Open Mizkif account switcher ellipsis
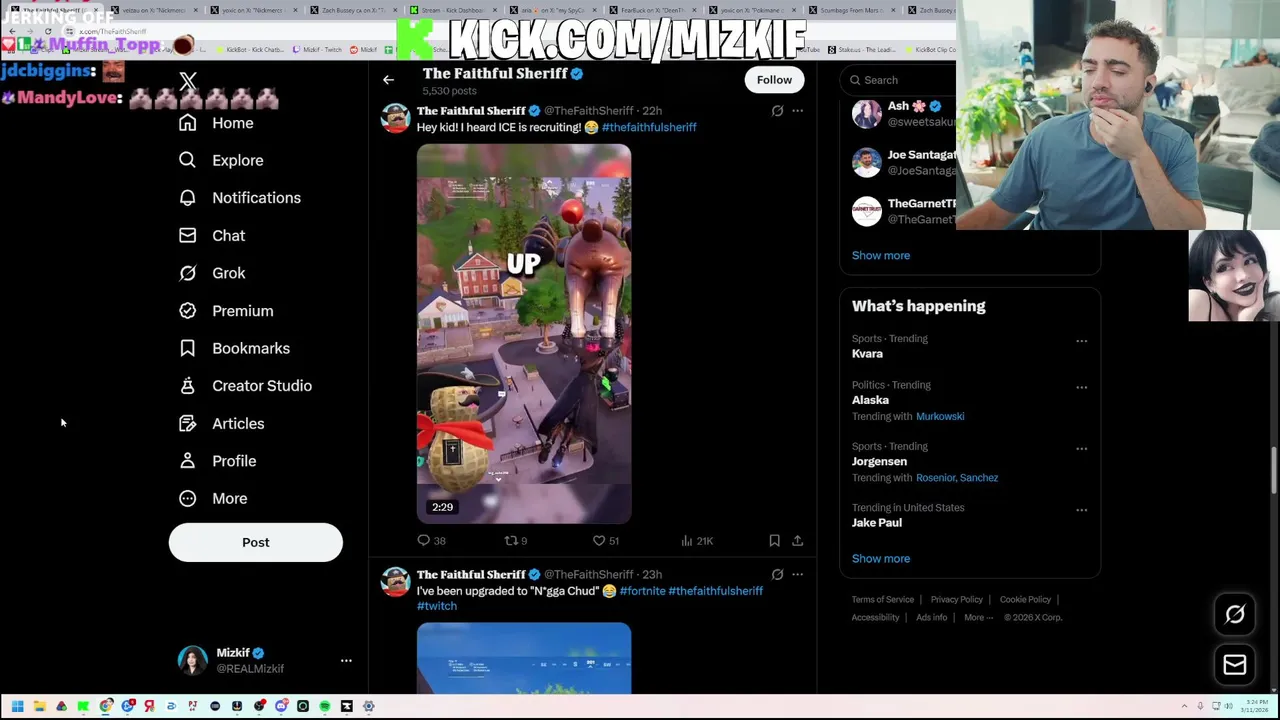This screenshot has width=1280, height=720. pyautogui.click(x=346, y=661)
